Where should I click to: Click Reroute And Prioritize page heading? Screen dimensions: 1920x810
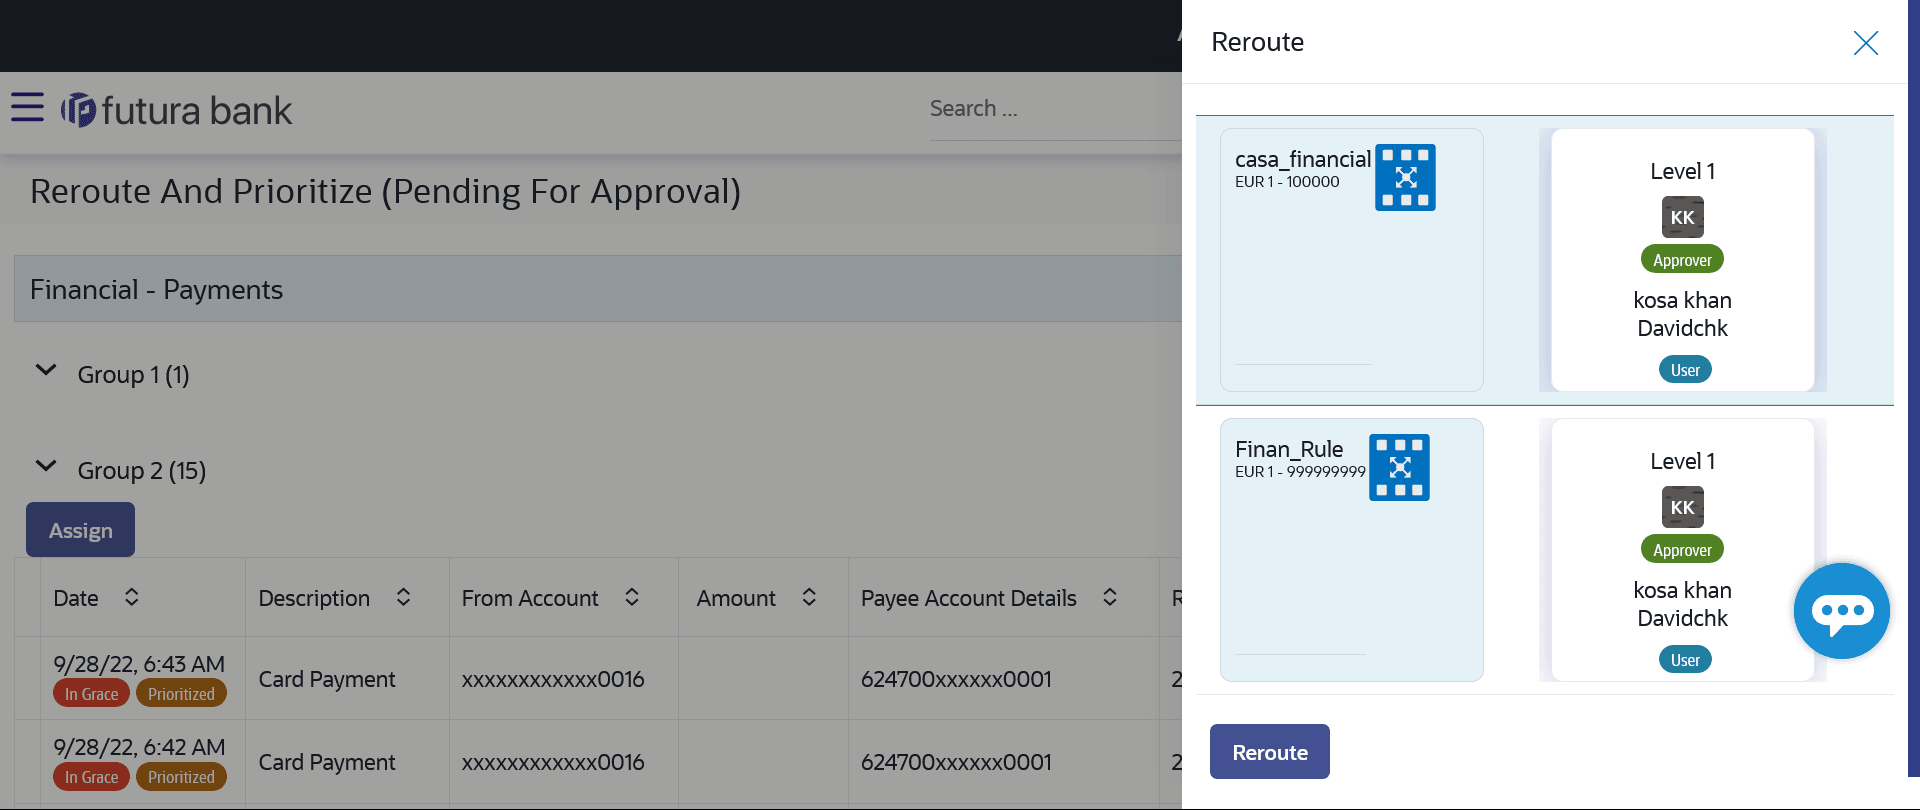tap(385, 191)
